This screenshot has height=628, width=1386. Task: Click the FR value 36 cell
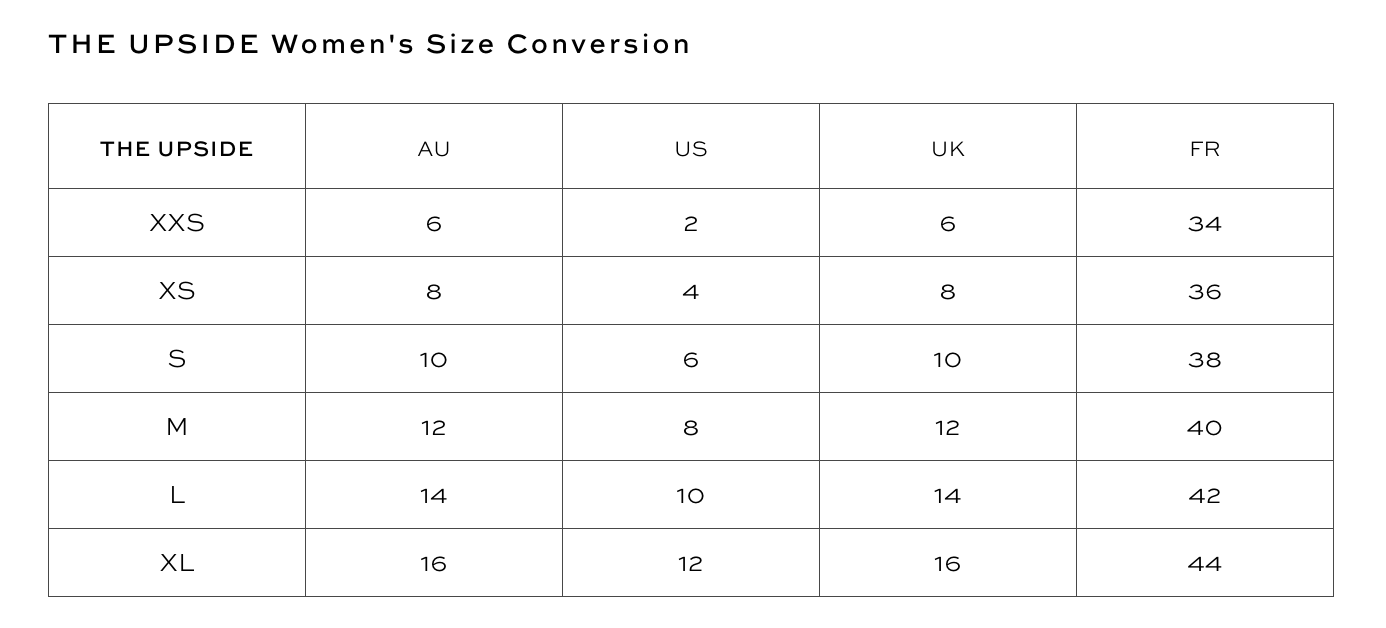1205,291
